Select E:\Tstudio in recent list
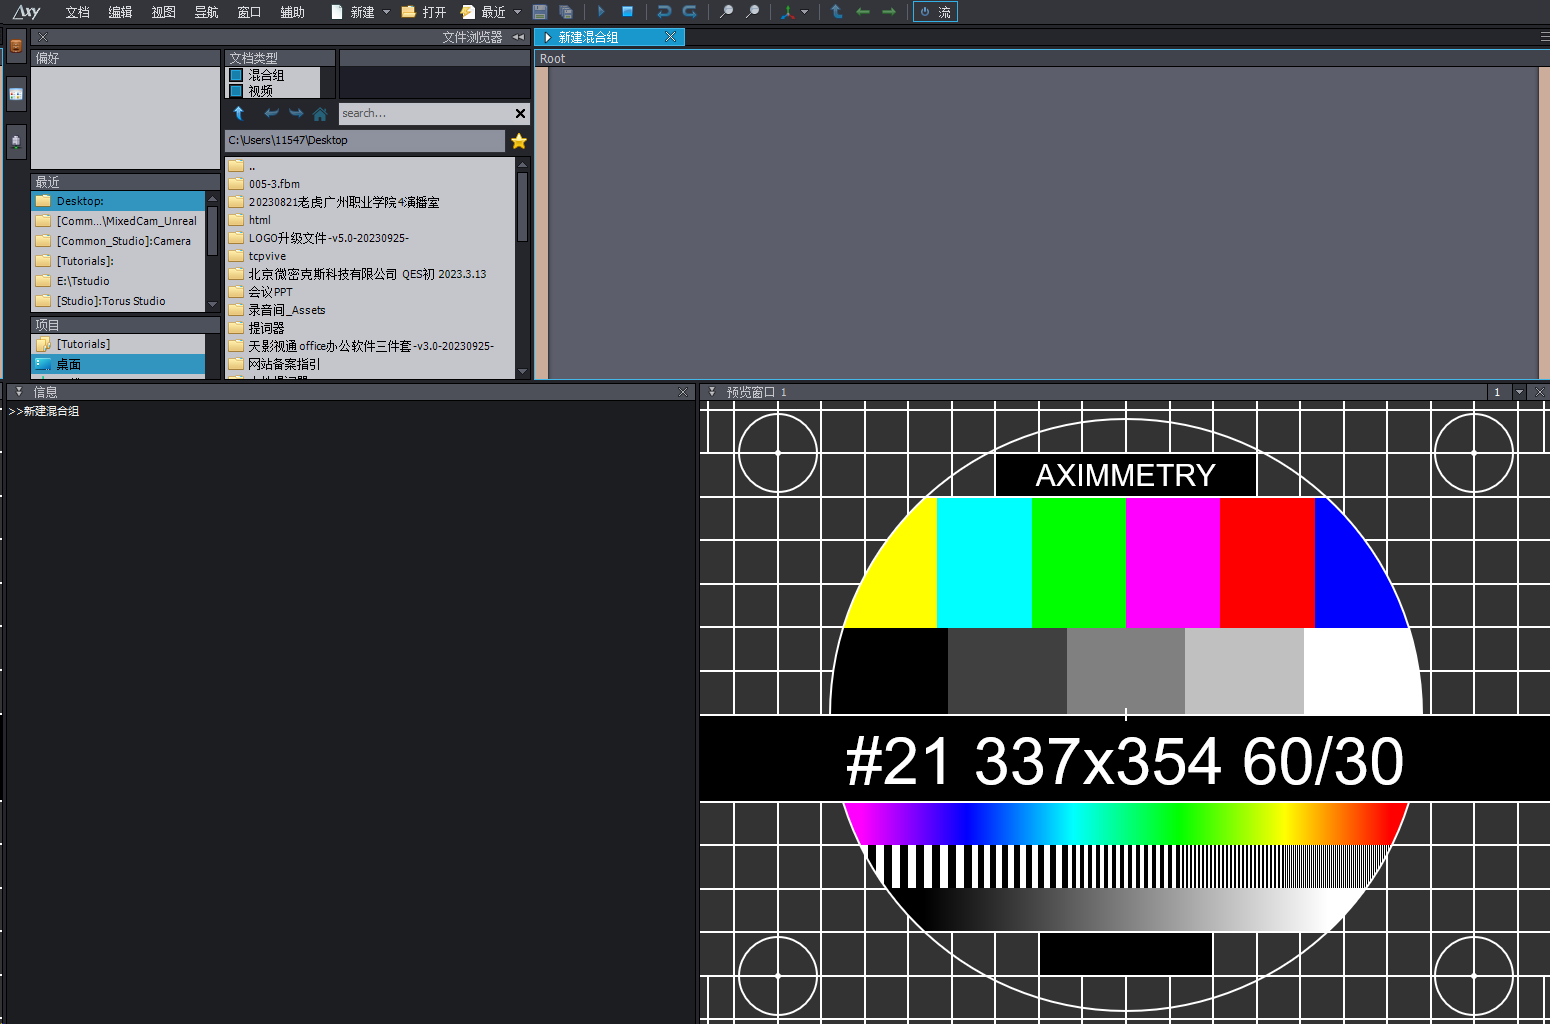Viewport: 1550px width, 1024px height. tap(118, 281)
